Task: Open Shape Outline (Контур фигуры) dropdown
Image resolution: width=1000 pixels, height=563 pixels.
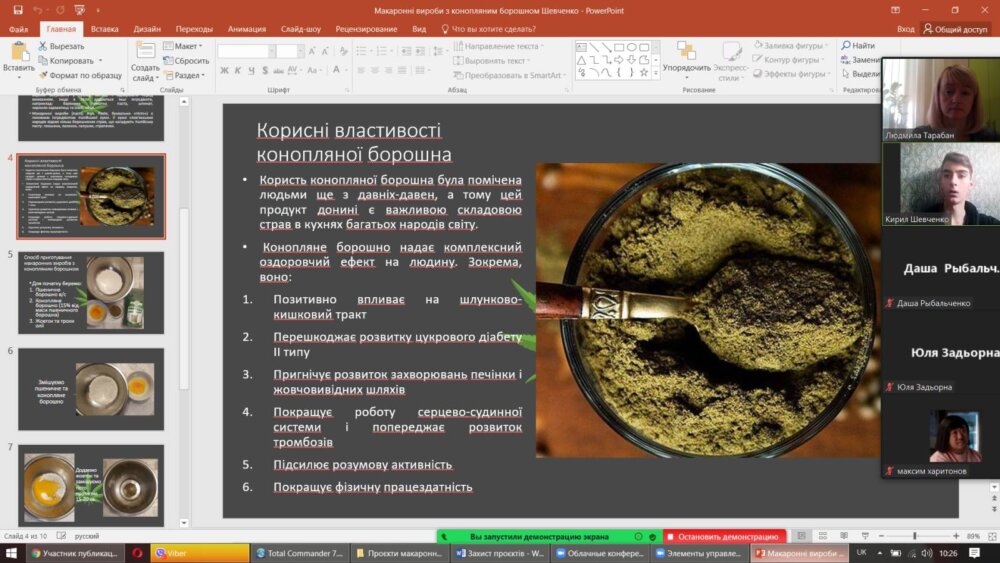Action: click(x=788, y=59)
